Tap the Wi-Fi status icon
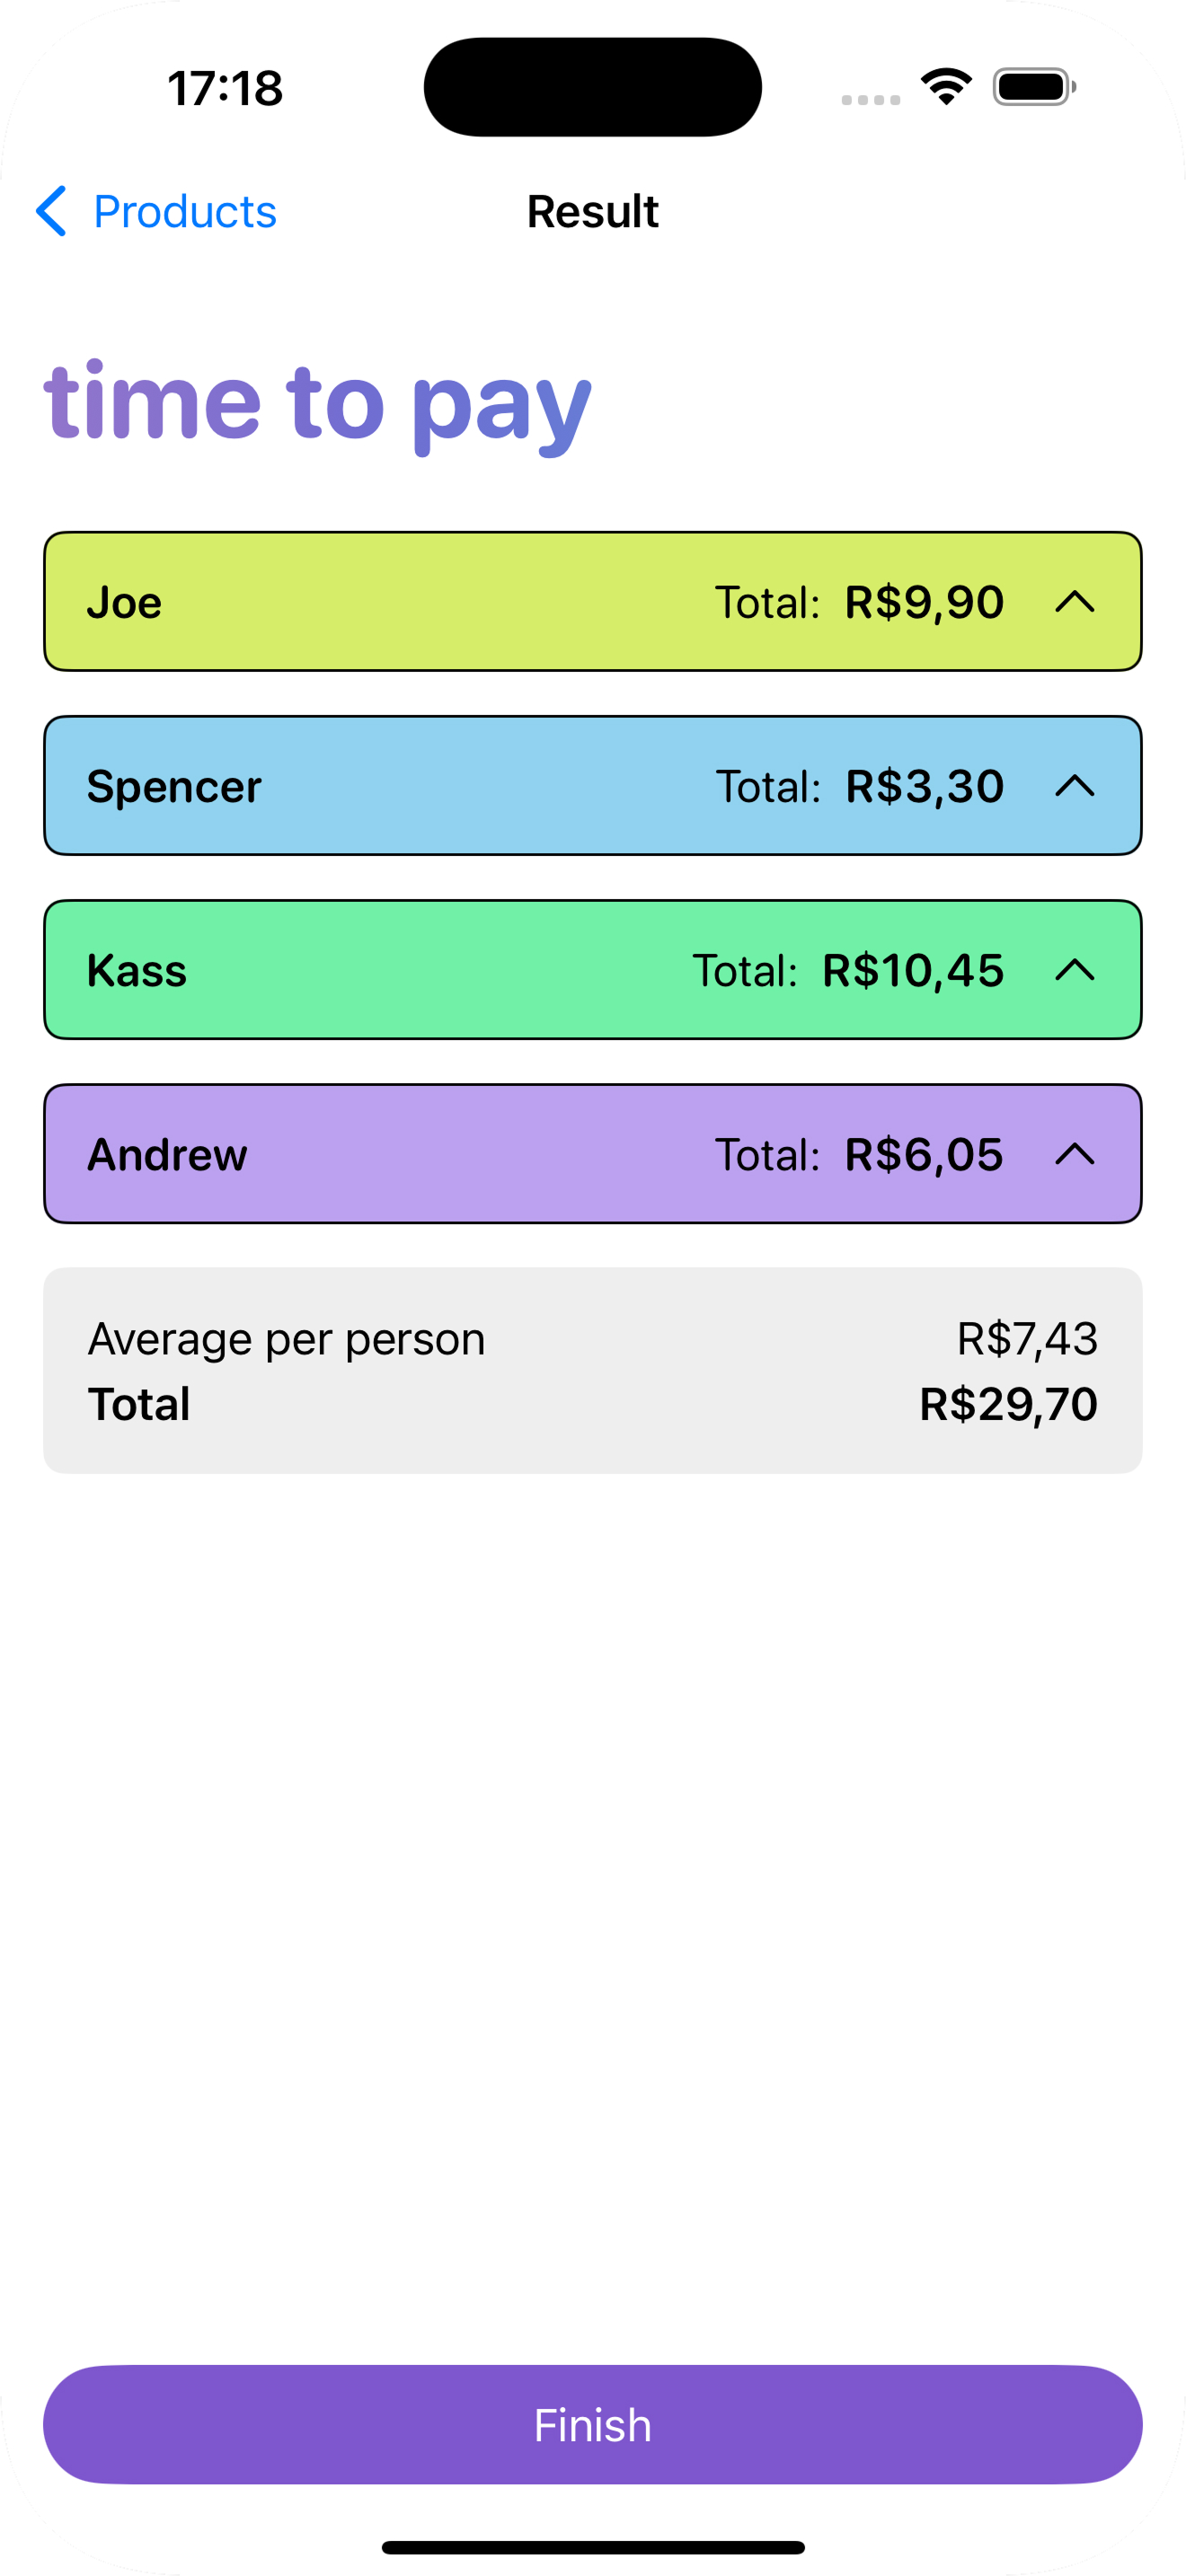The height and width of the screenshot is (2576, 1186). coord(946,87)
